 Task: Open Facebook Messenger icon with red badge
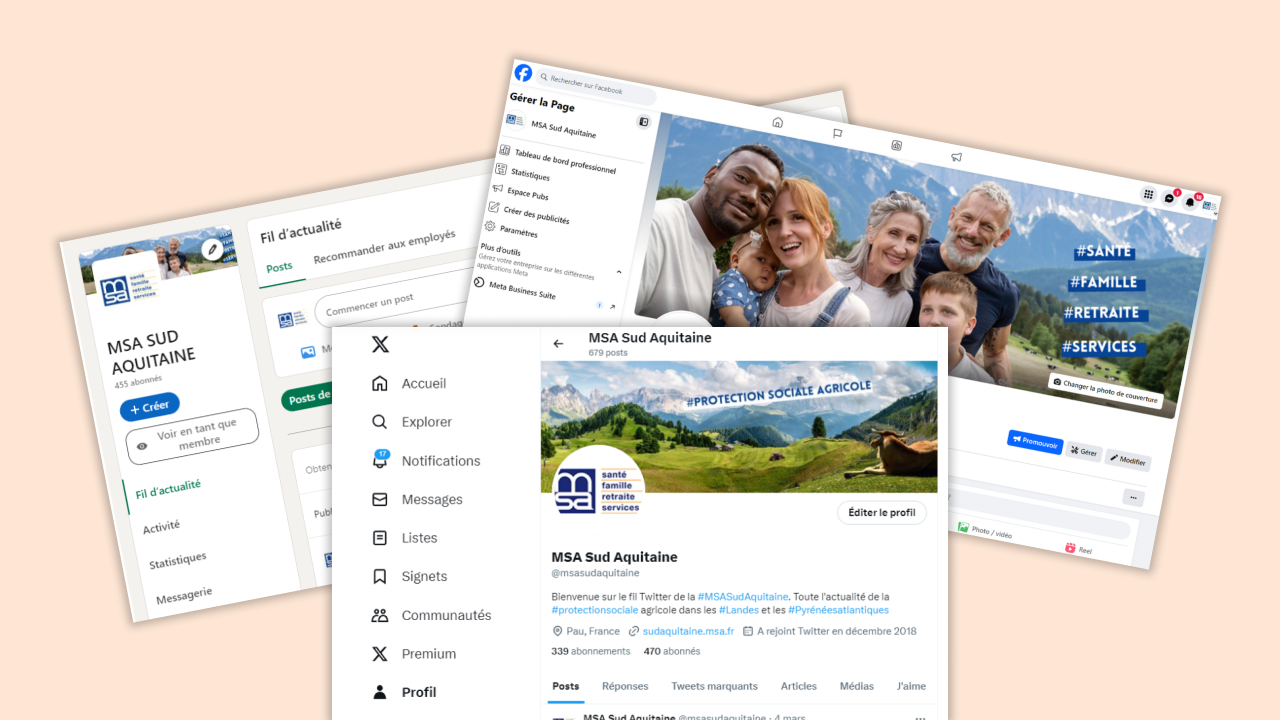pos(1170,198)
